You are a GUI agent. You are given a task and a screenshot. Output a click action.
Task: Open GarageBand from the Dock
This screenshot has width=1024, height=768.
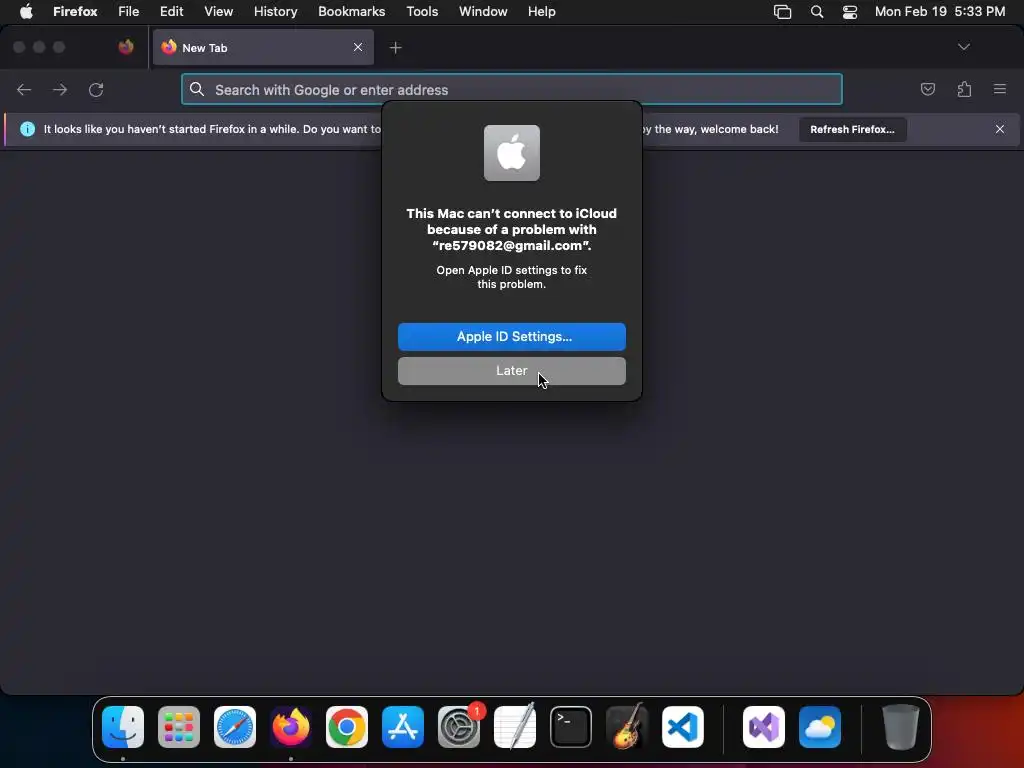(x=627, y=726)
